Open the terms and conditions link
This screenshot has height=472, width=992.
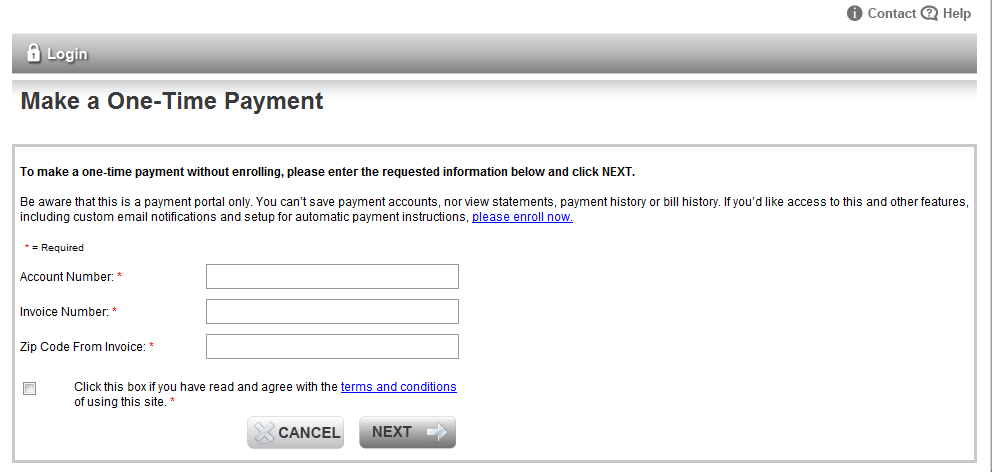click(399, 387)
